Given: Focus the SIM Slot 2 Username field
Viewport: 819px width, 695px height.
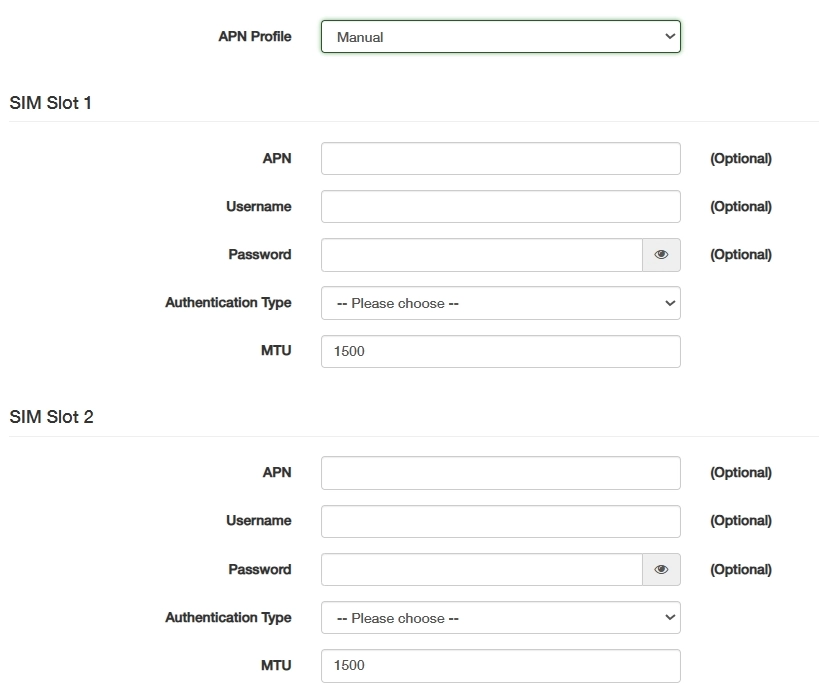Looking at the screenshot, I should tap(500, 521).
